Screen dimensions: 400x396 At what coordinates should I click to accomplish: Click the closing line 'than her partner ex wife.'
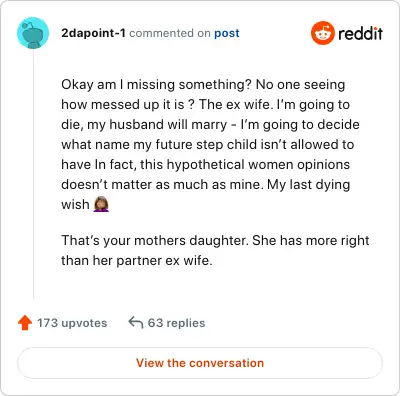click(137, 260)
